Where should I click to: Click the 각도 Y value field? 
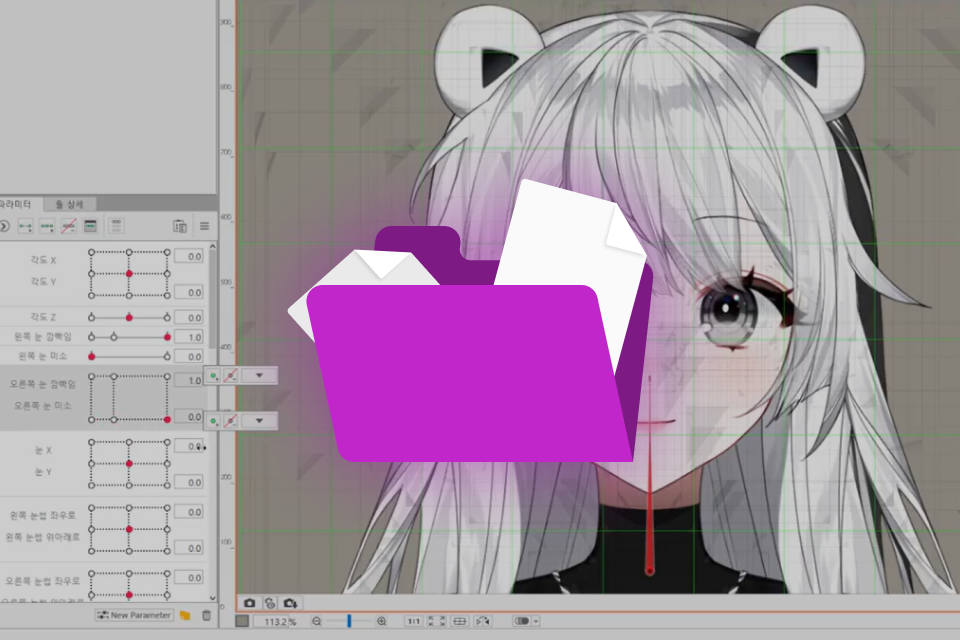[189, 292]
